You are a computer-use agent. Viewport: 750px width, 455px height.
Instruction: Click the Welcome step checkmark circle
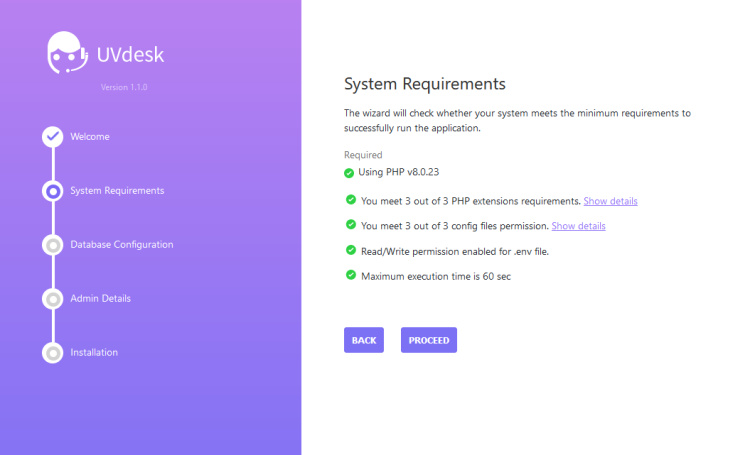53,137
